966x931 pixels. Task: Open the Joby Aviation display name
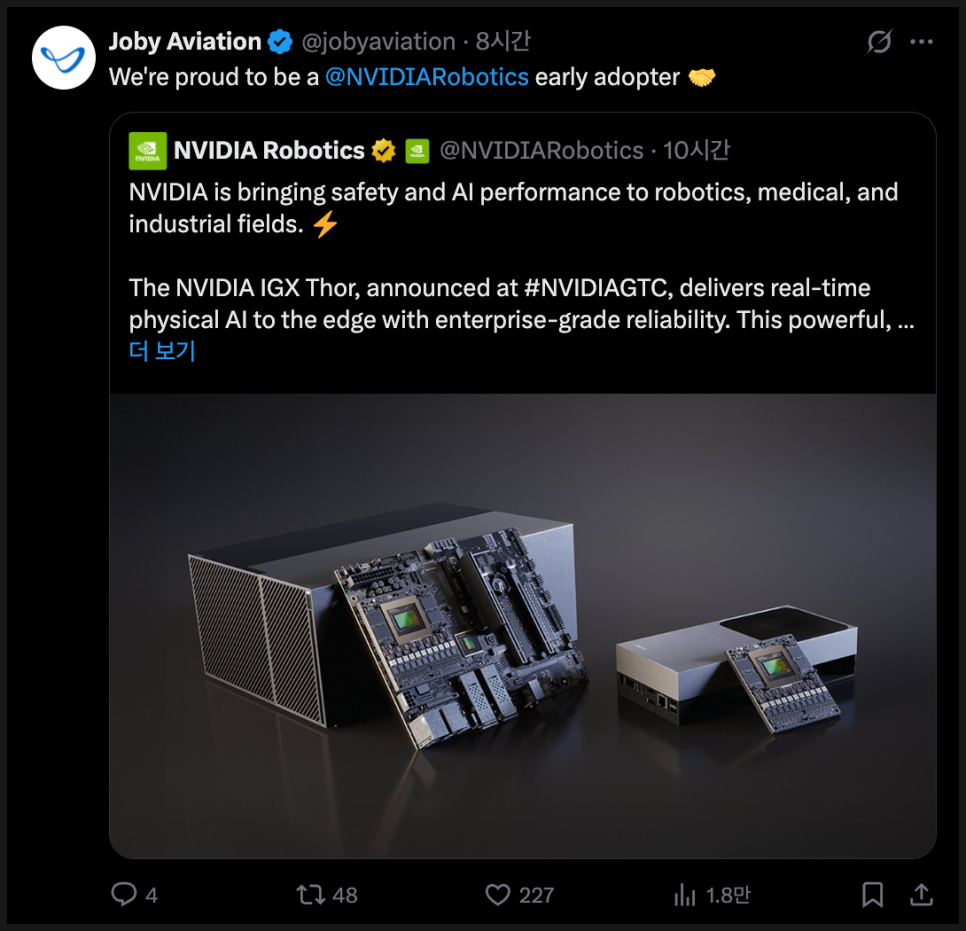coord(185,42)
